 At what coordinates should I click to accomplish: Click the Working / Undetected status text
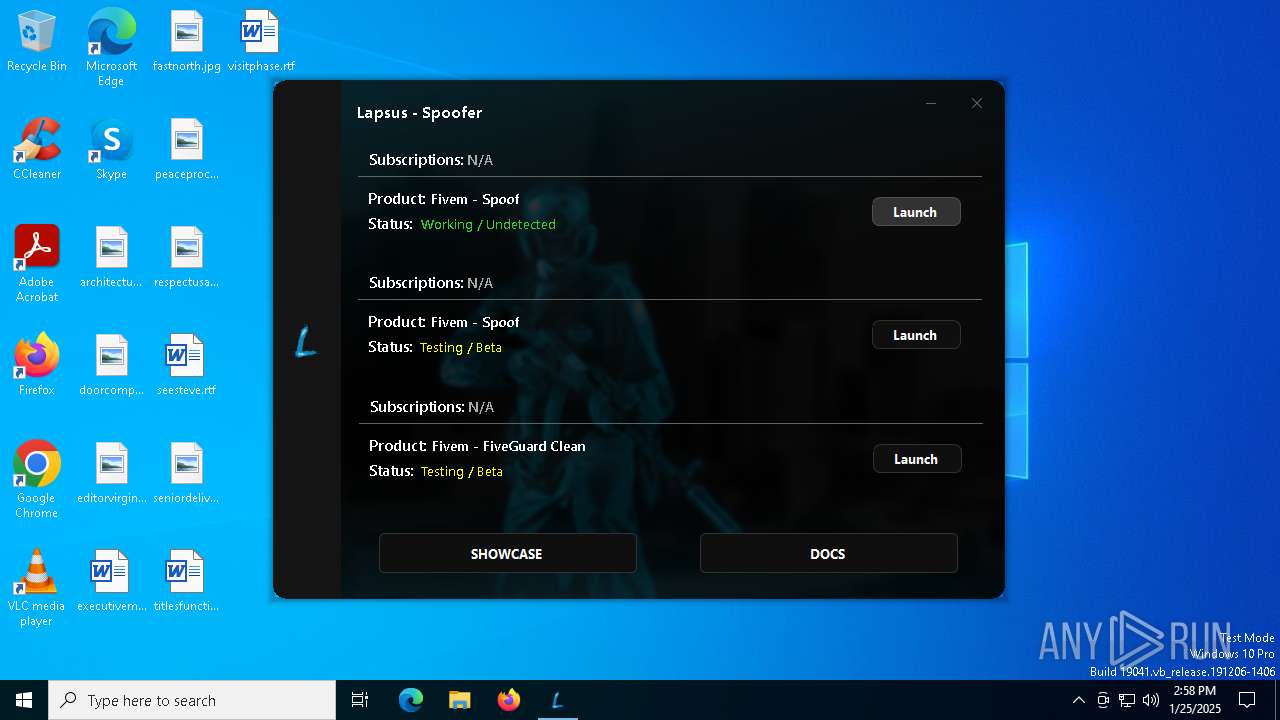pyautogui.click(x=488, y=224)
